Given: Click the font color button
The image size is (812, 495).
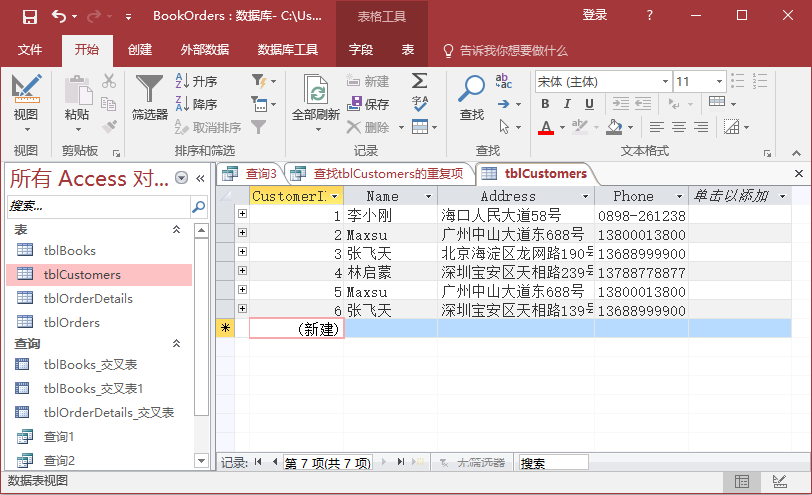Looking at the screenshot, I should point(545,127).
